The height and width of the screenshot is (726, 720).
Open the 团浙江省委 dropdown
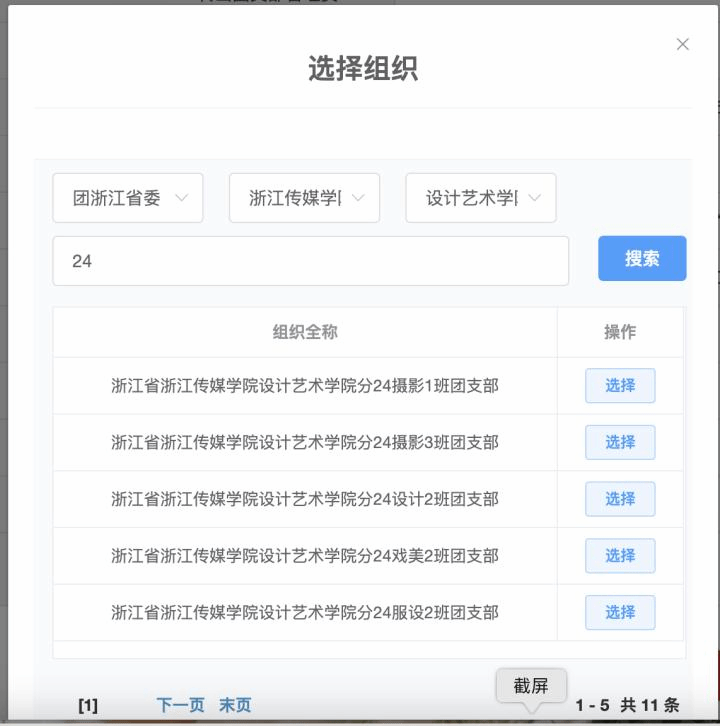point(128,198)
